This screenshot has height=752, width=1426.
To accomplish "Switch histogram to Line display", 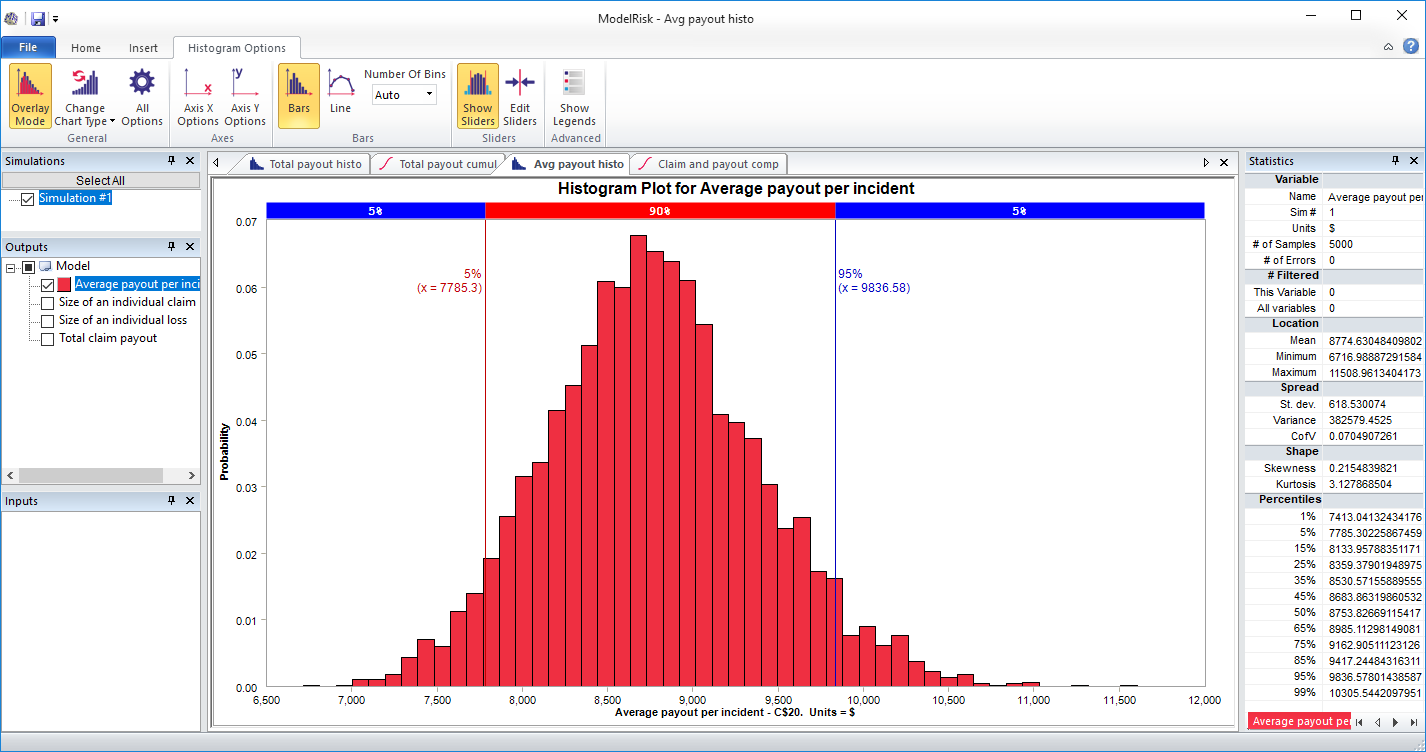I will point(340,96).
